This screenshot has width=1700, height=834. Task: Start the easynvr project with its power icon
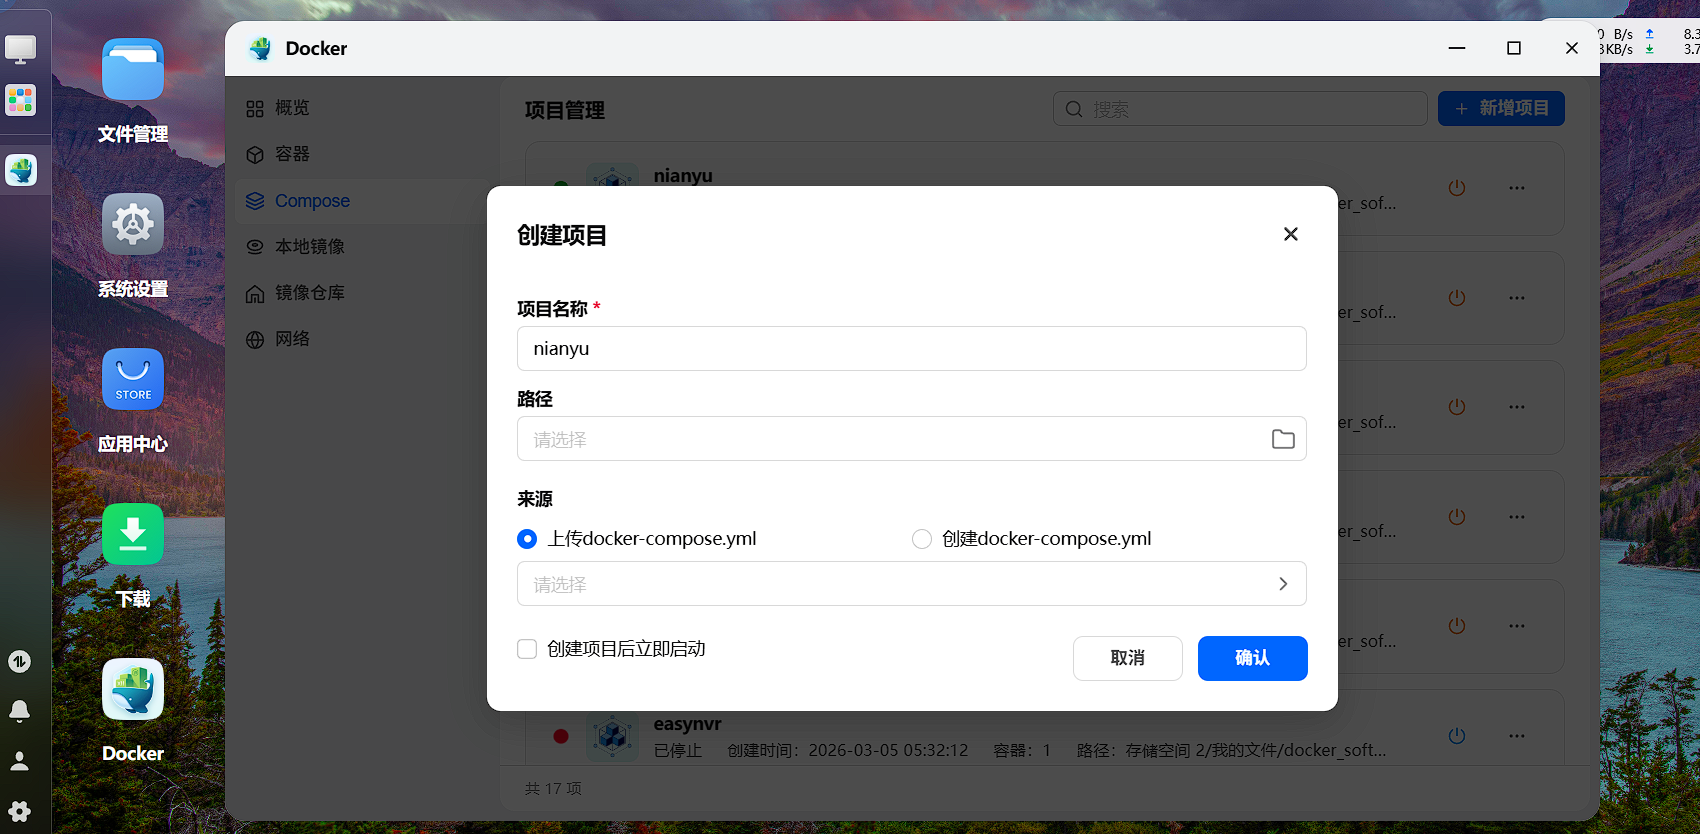coord(1457,736)
